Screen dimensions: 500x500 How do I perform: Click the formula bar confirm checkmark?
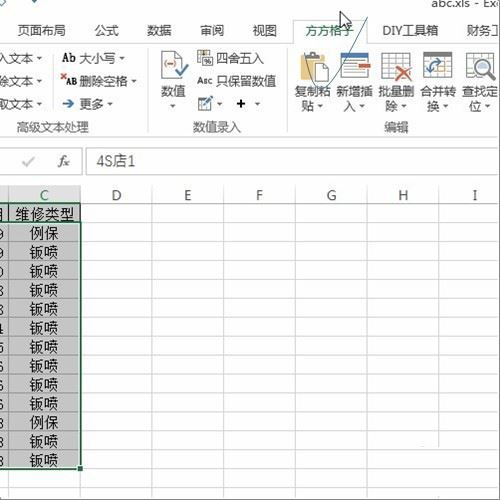(x=28, y=162)
